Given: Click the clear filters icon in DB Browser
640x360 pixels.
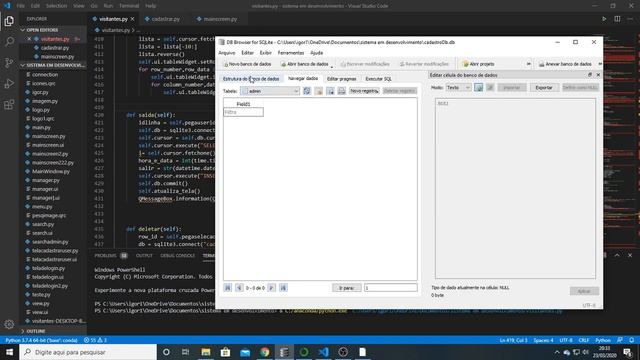Looking at the screenshot, I should click(x=319, y=91).
